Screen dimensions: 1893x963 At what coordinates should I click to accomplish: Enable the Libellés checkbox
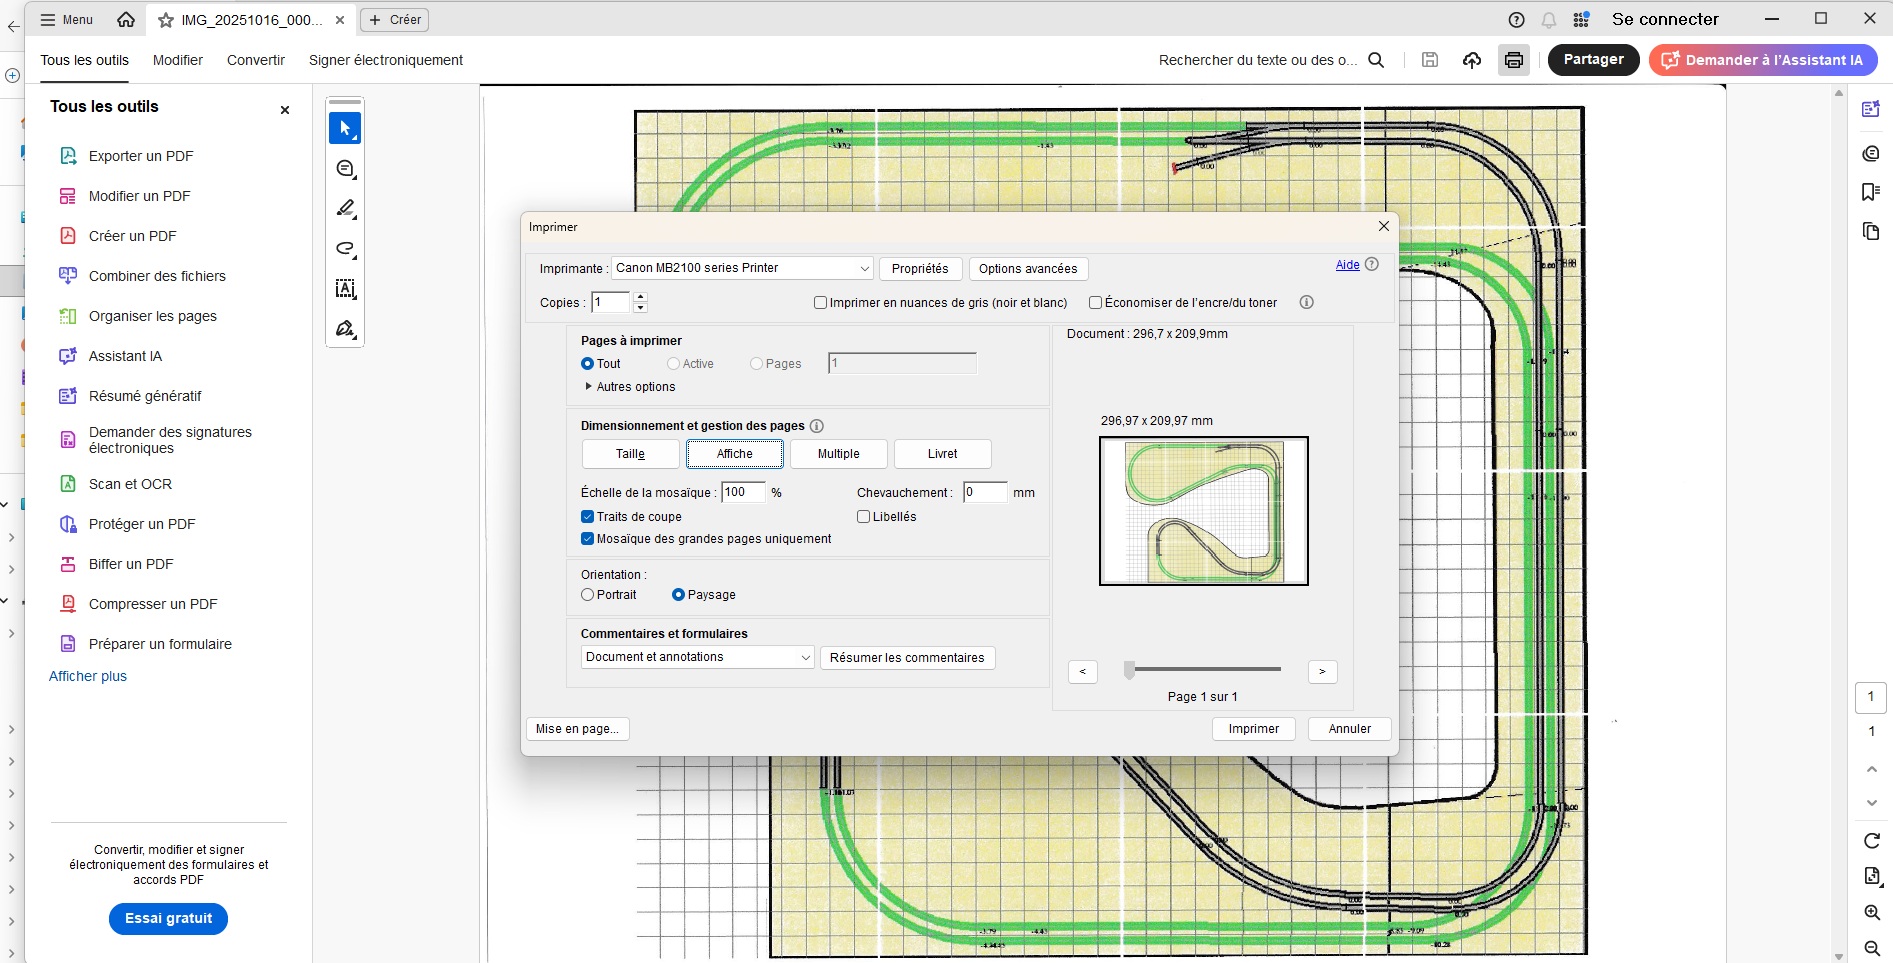863,517
